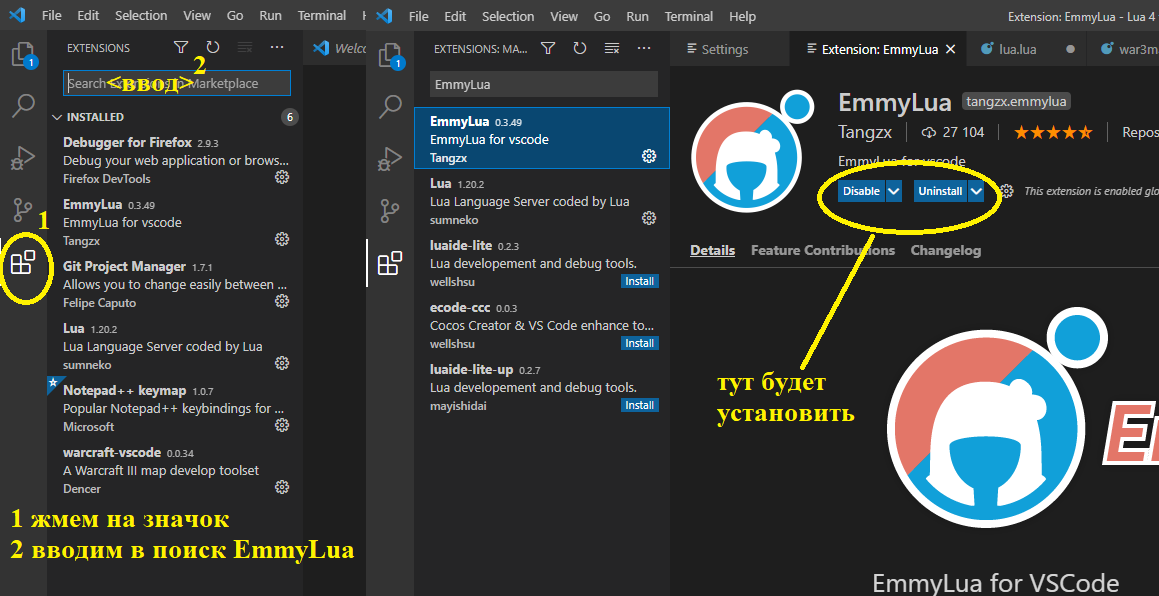The height and width of the screenshot is (596, 1159).
Task: Click filter extensions icon in right window
Action: coord(548,48)
